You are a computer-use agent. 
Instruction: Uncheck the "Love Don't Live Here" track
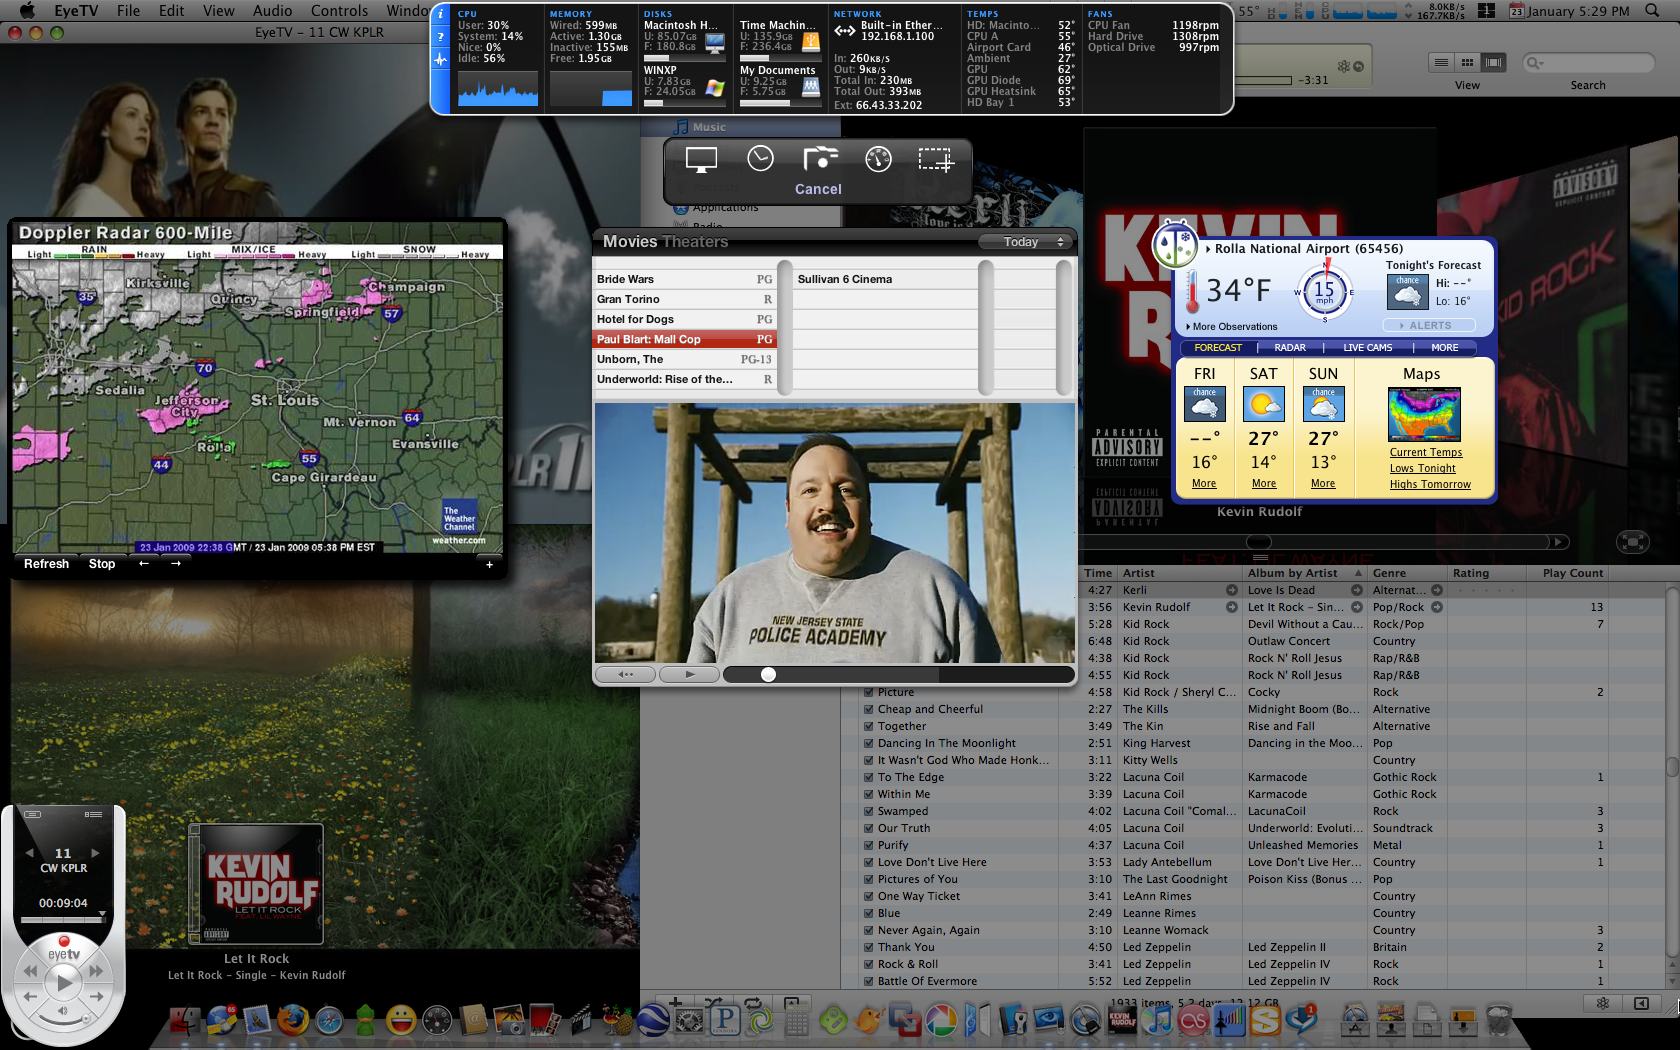[x=868, y=862]
